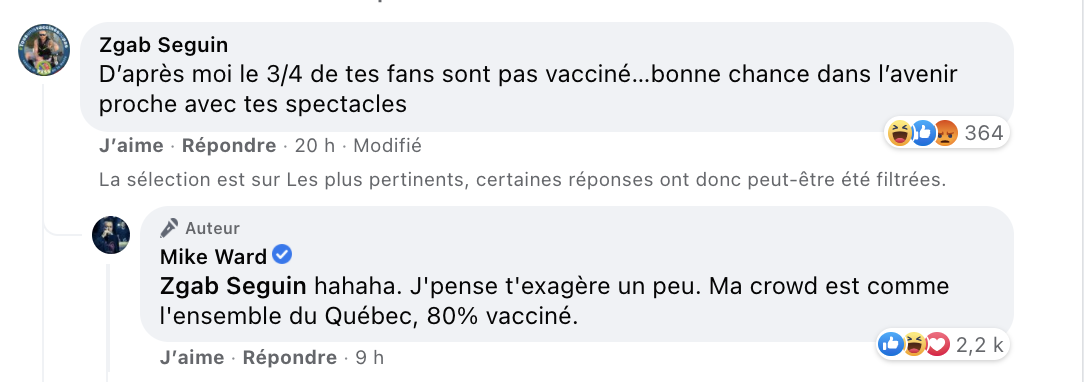The image size is (1084, 382).
Task: Click the 20 h timestamp
Action: 315,146
